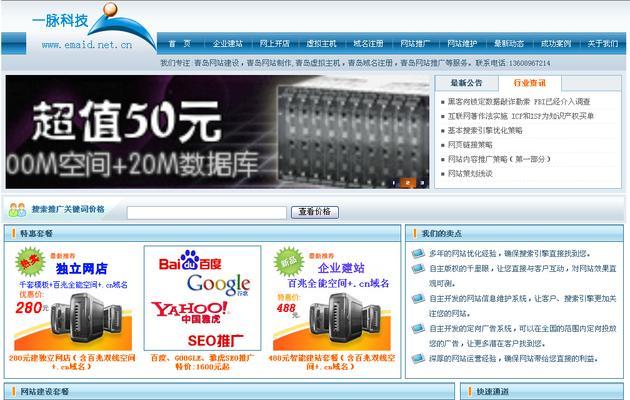View 最新动态 in the navigation bar

[x=509, y=43]
